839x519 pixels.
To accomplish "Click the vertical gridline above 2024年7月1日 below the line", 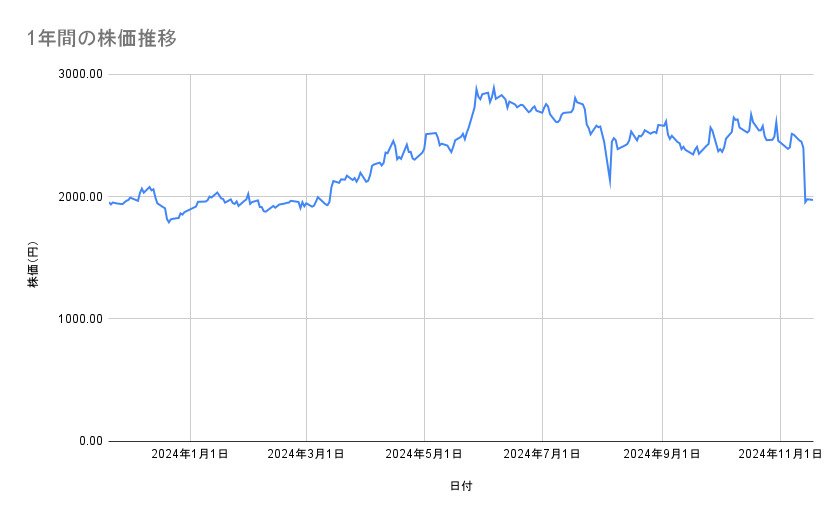I will tap(543, 300).
